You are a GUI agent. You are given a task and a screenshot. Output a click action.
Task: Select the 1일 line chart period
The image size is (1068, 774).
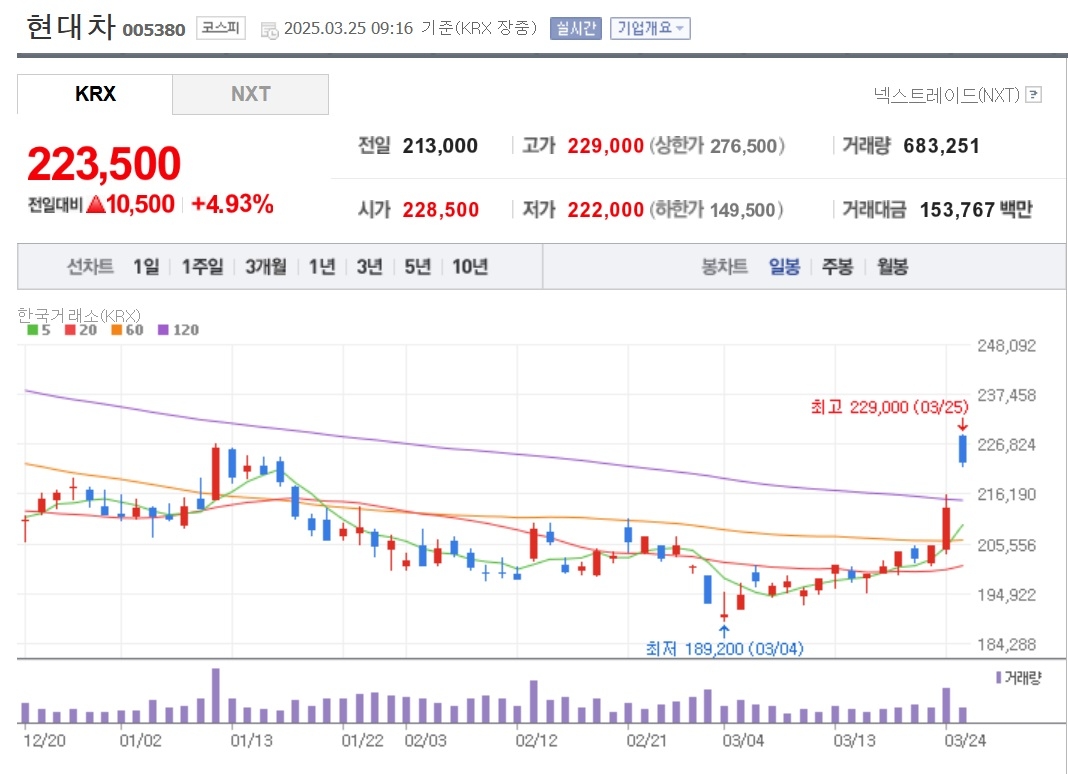[146, 266]
